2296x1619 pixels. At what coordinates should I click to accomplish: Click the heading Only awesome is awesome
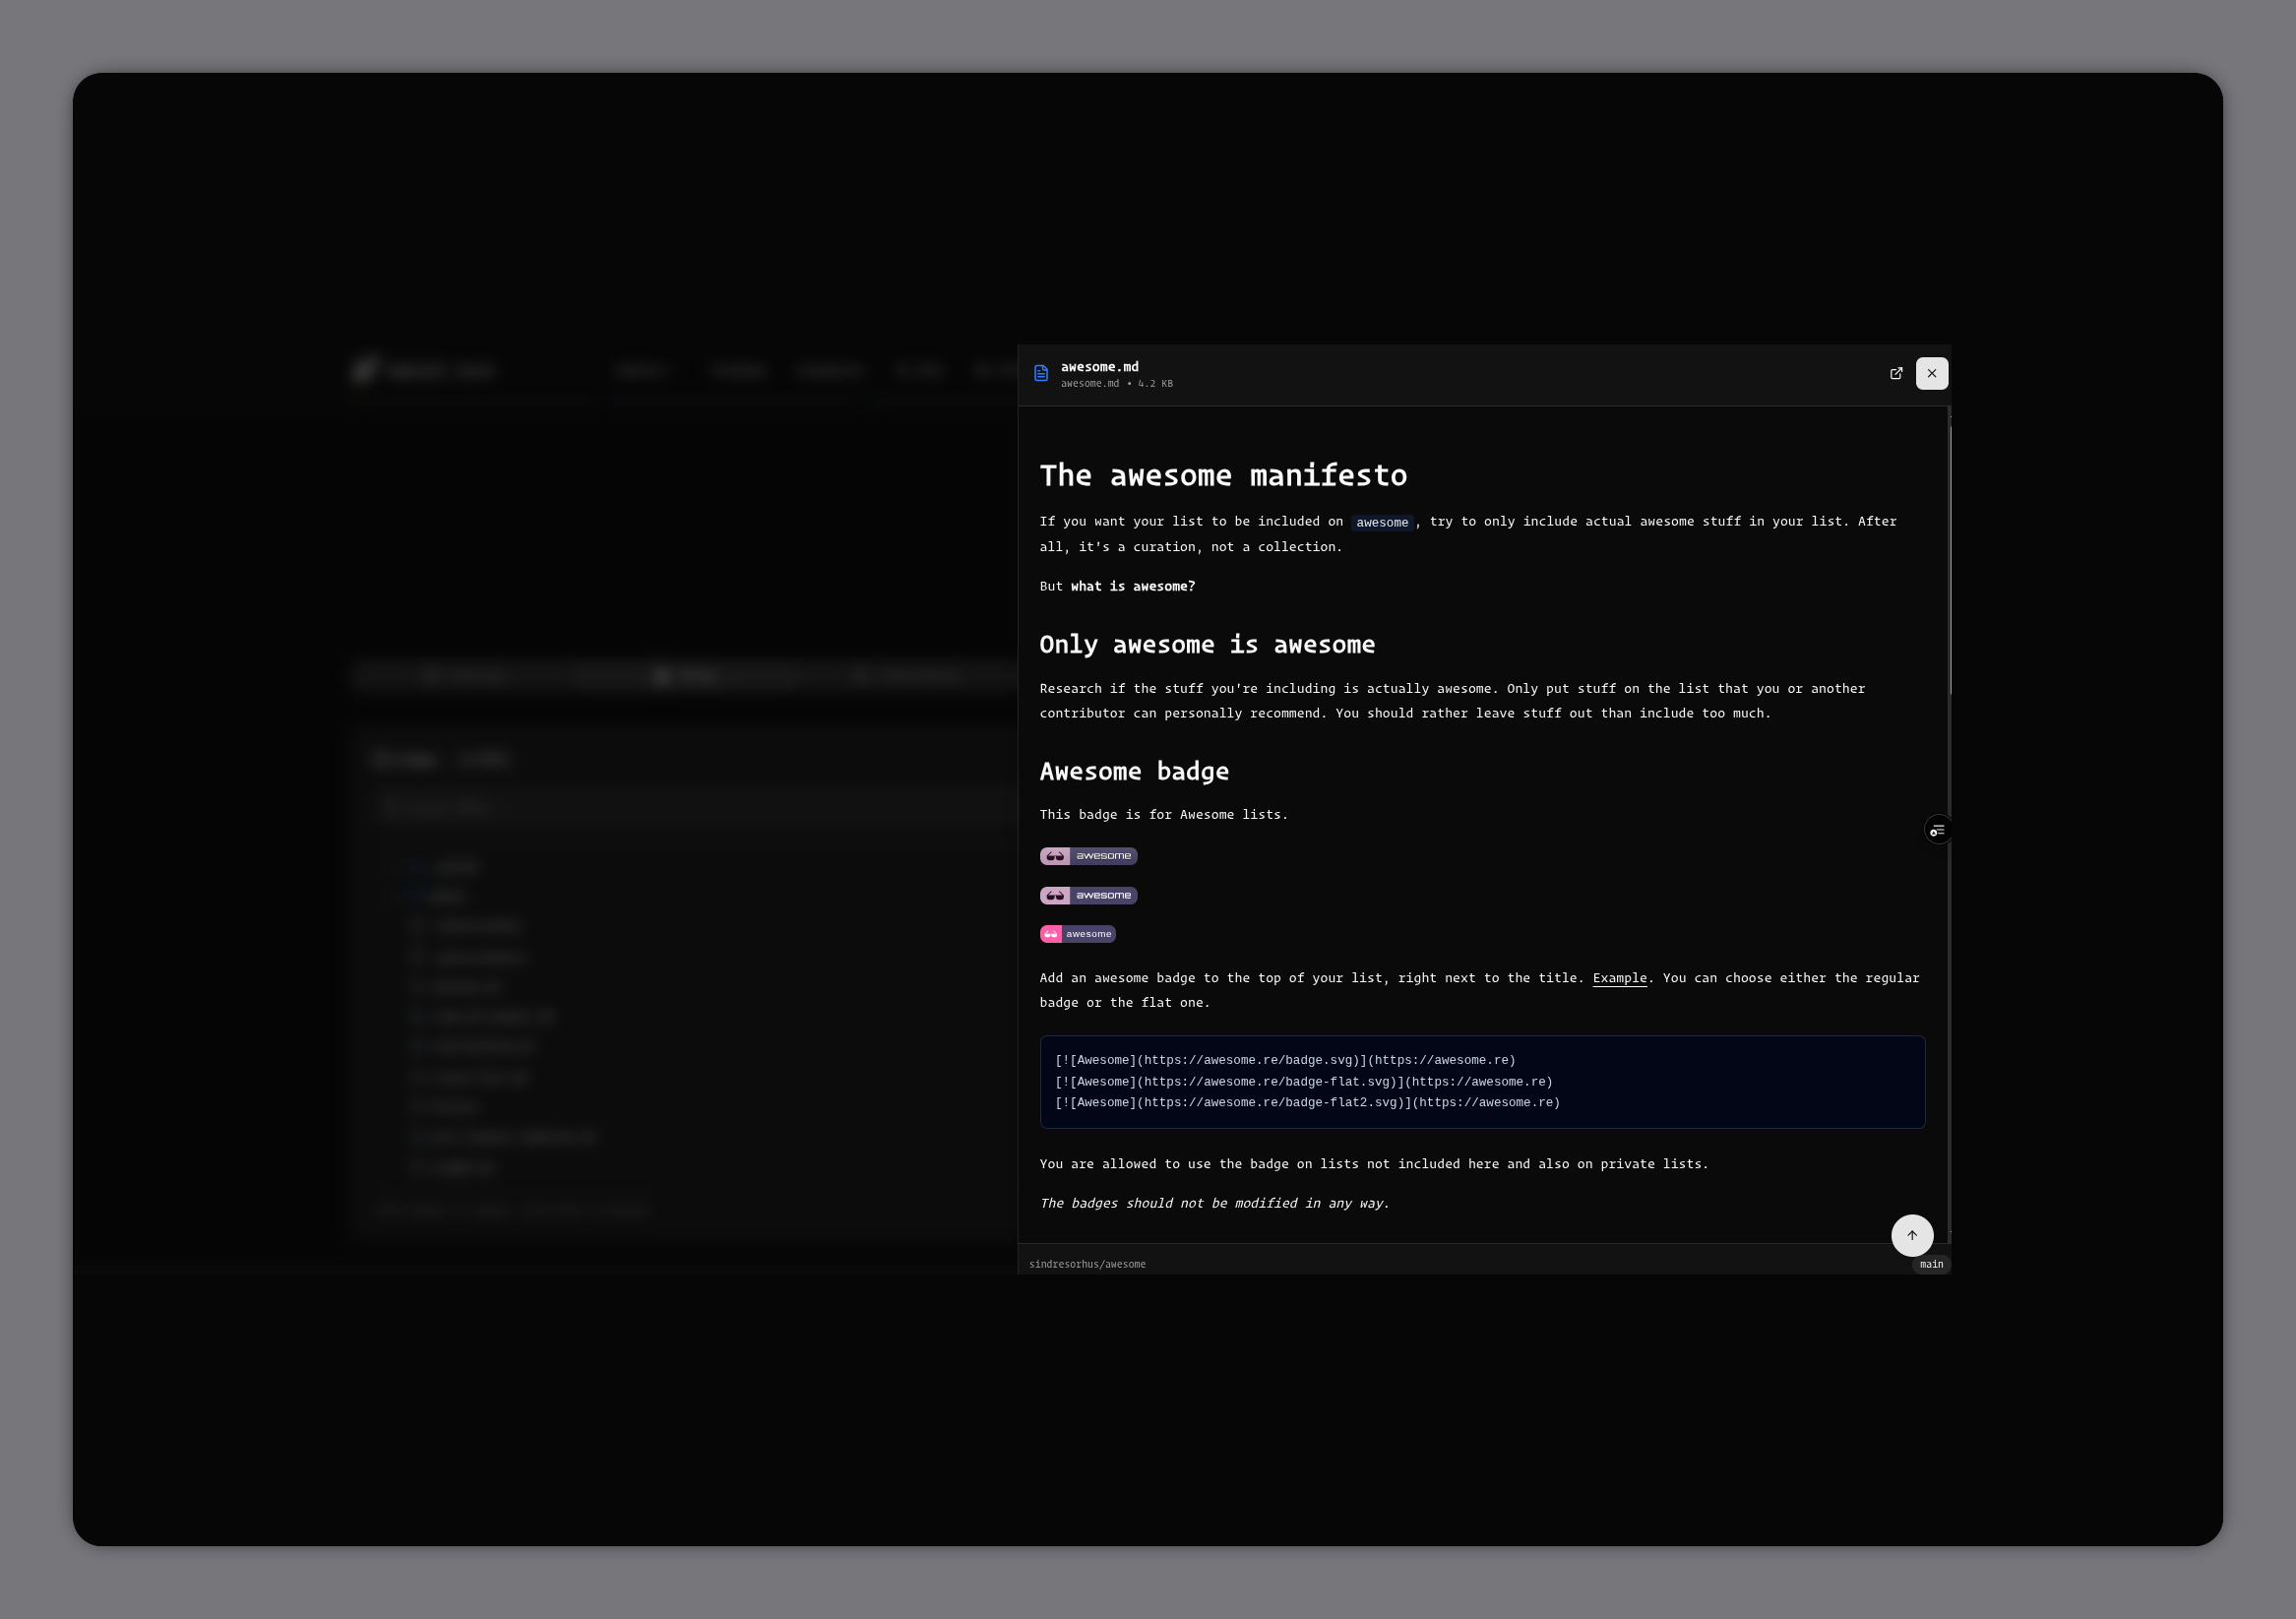1207,644
